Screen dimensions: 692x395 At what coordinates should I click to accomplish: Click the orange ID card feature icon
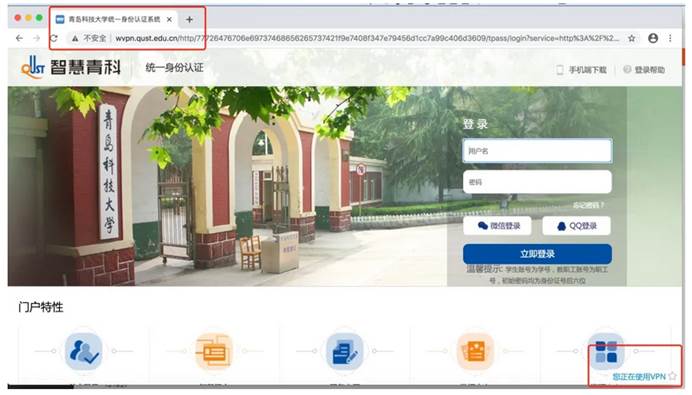tap(214, 351)
